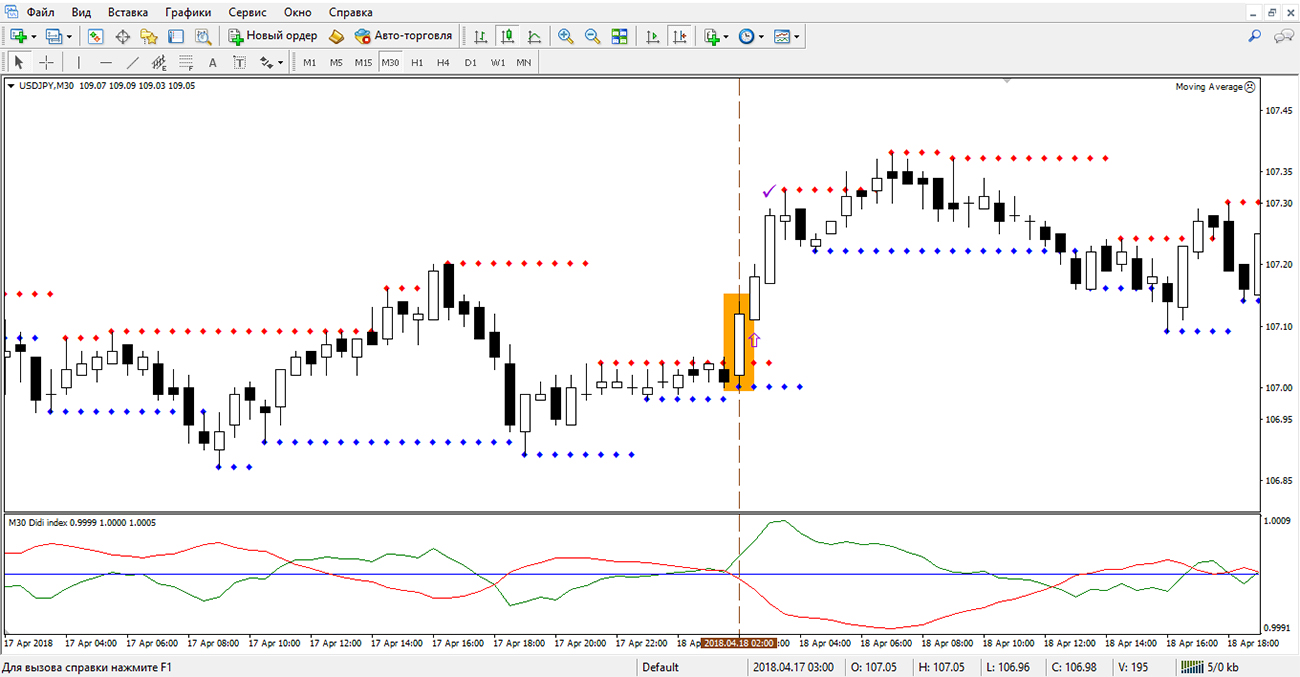Zoom out of the chart
The image size is (1300, 677).
(592, 36)
